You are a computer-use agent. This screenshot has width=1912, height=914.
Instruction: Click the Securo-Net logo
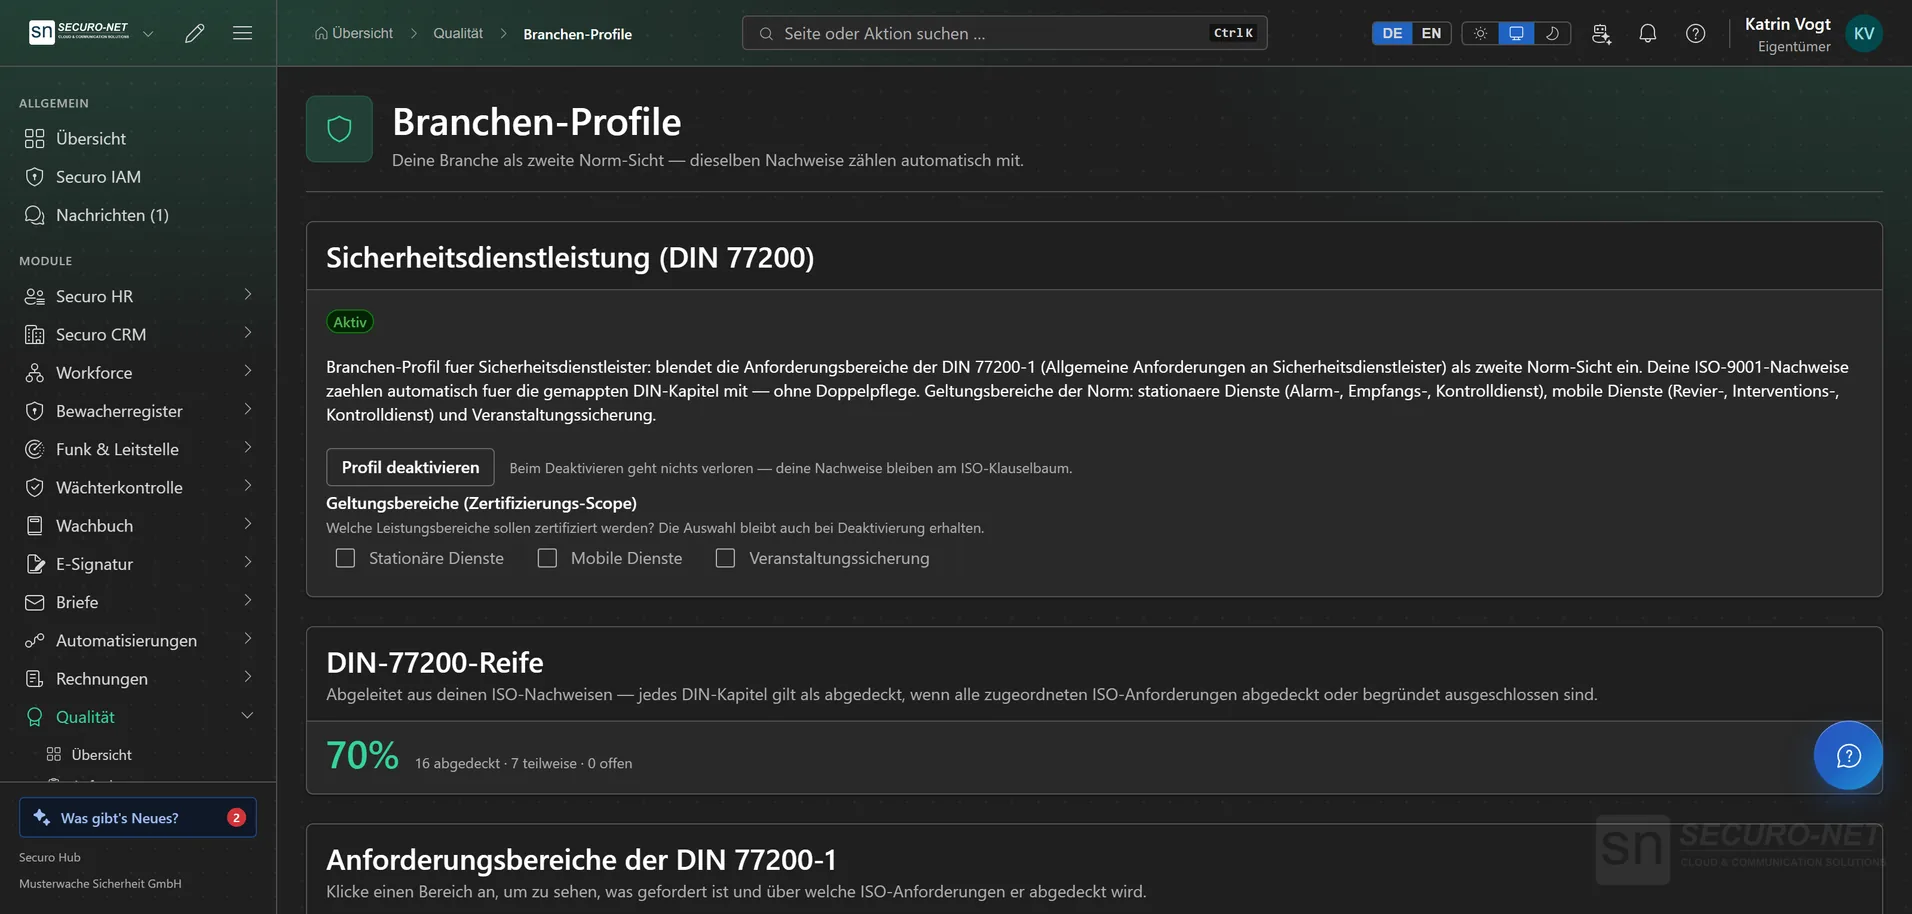(x=79, y=32)
